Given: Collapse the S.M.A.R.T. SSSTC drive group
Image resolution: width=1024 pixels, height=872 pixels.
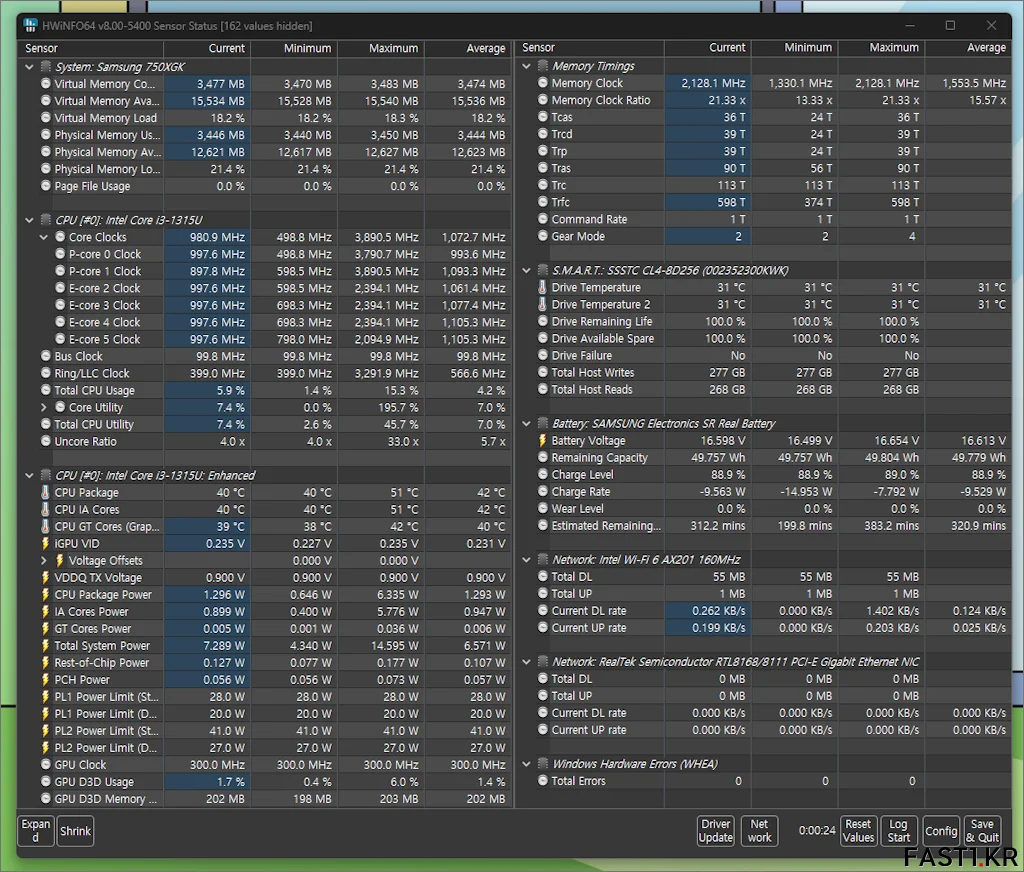Looking at the screenshot, I should tap(526, 270).
